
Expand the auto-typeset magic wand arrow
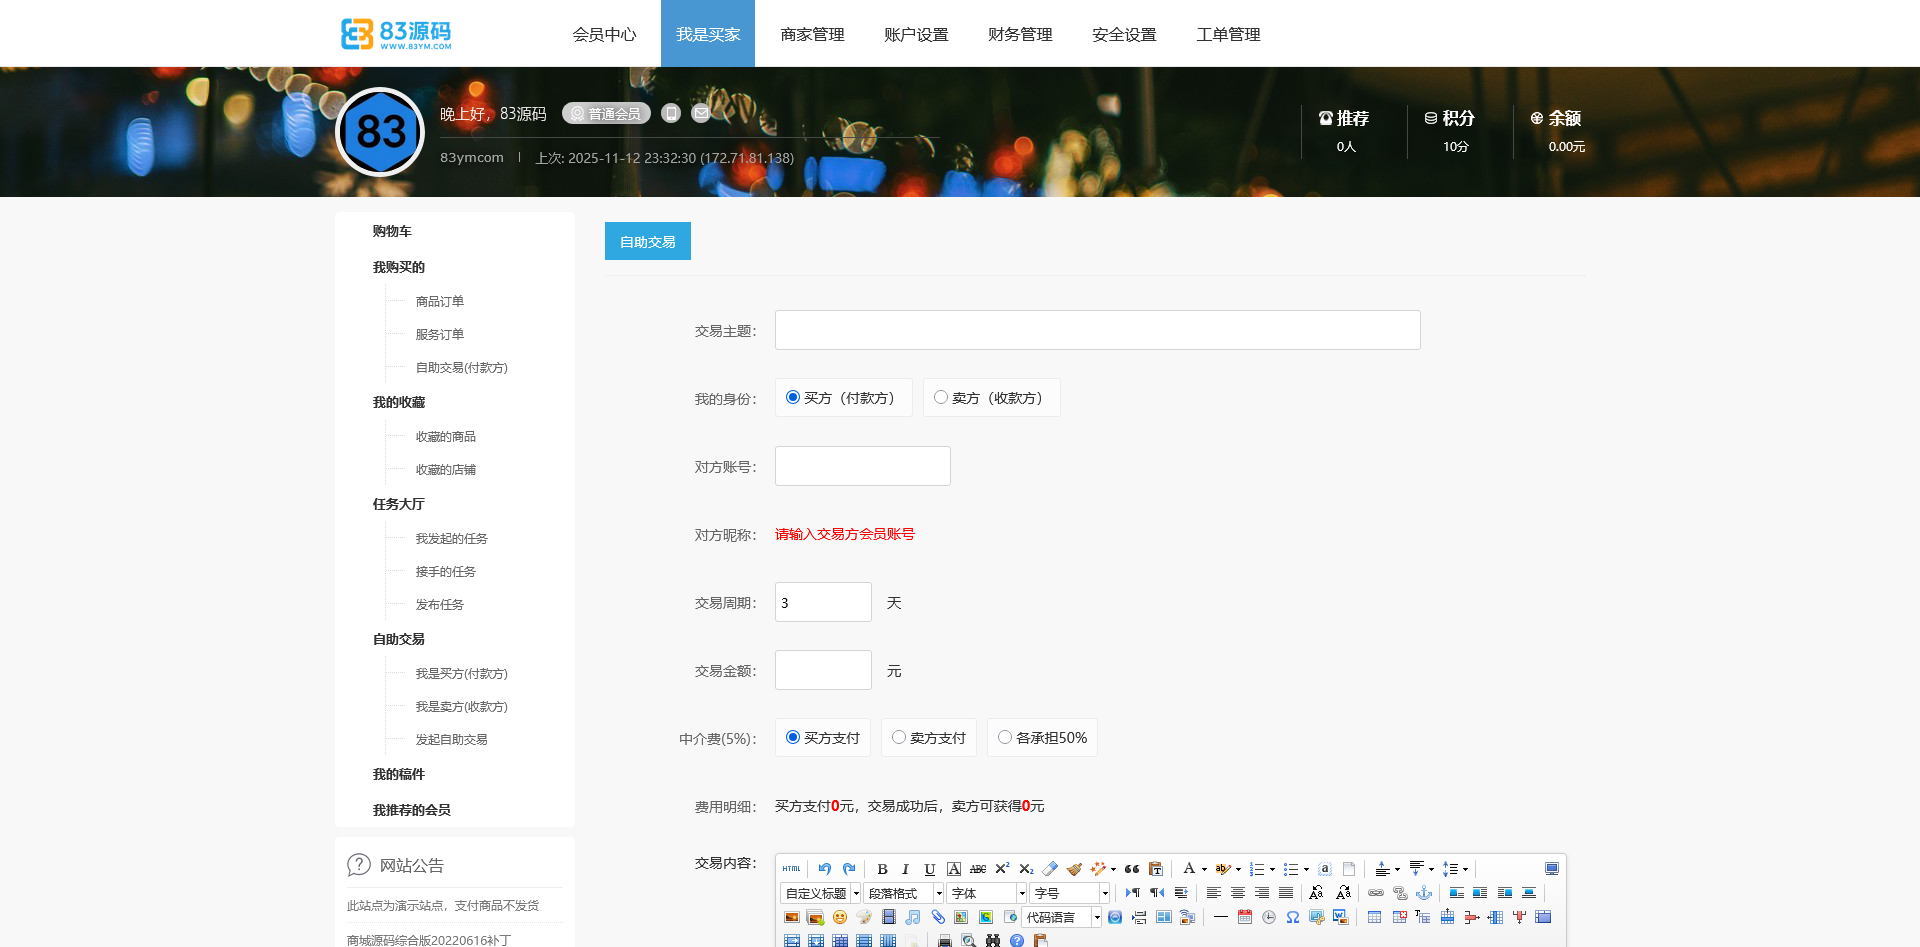[1113, 869]
